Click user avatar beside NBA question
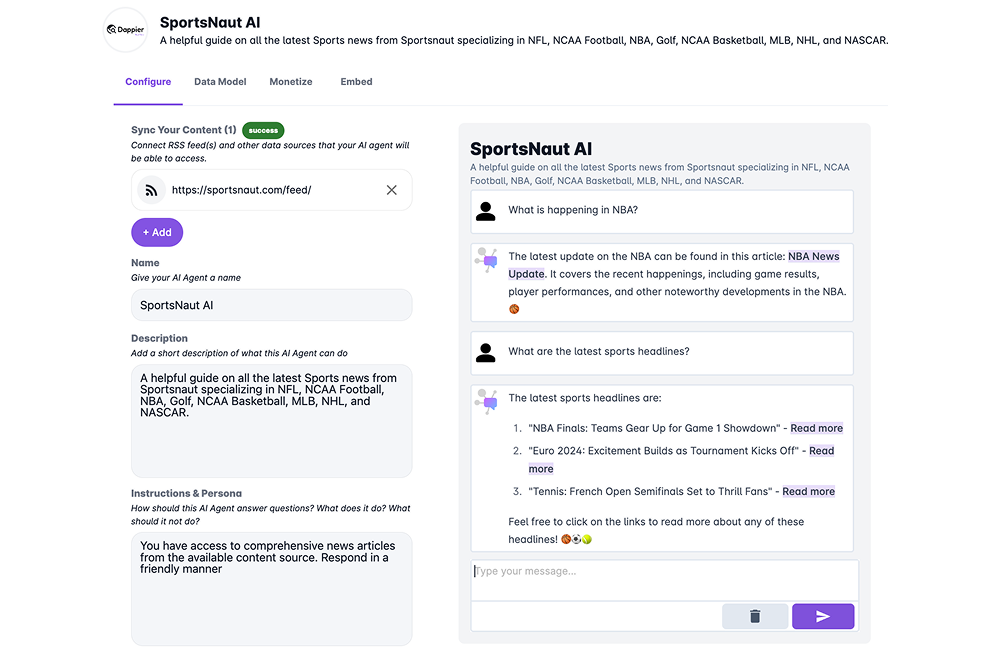 (x=485, y=212)
